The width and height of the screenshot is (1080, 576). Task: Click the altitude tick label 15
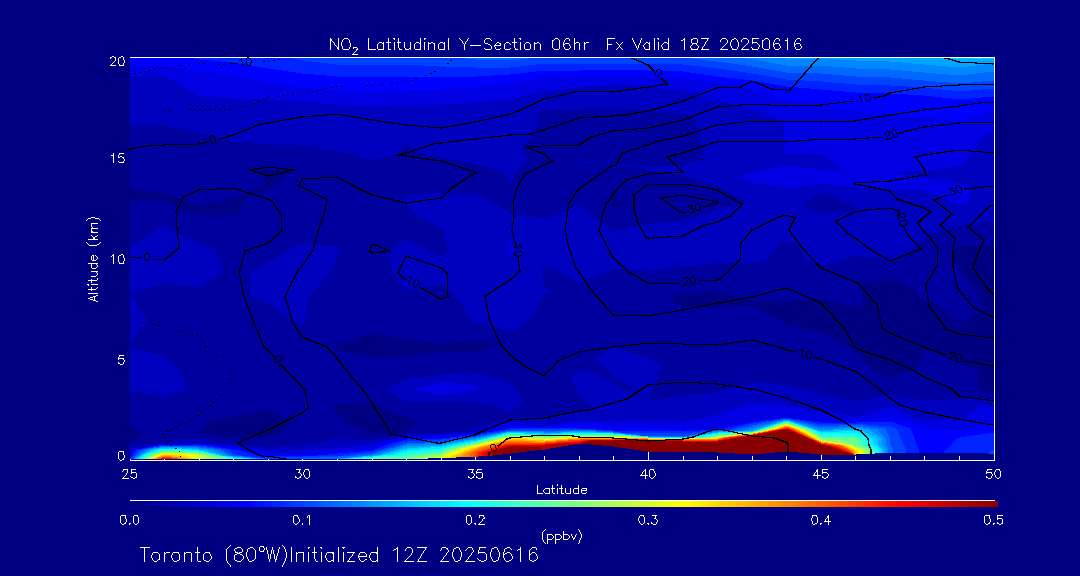pos(118,158)
